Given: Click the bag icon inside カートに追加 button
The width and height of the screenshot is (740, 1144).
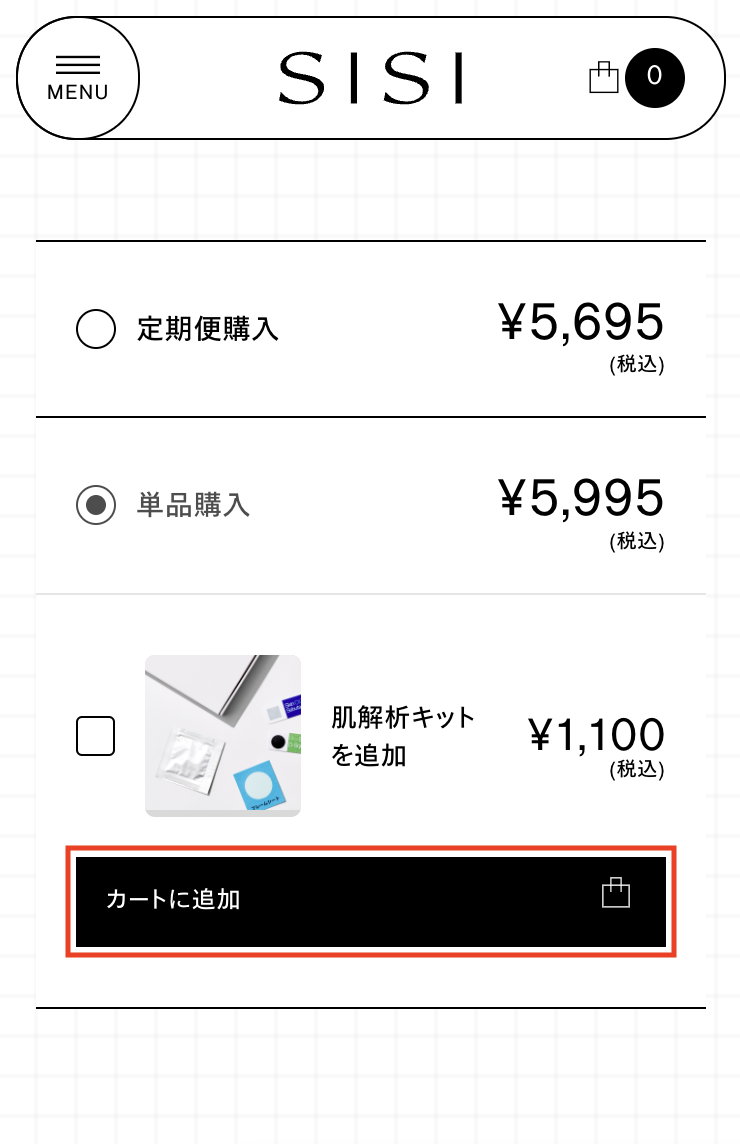Looking at the screenshot, I should (x=615, y=892).
